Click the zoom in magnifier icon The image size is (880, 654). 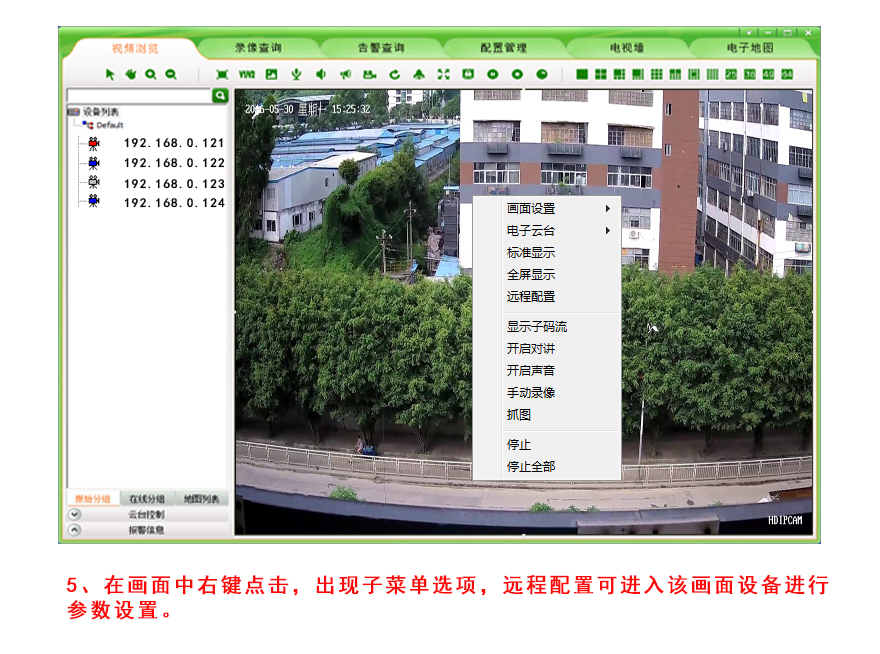pos(151,74)
